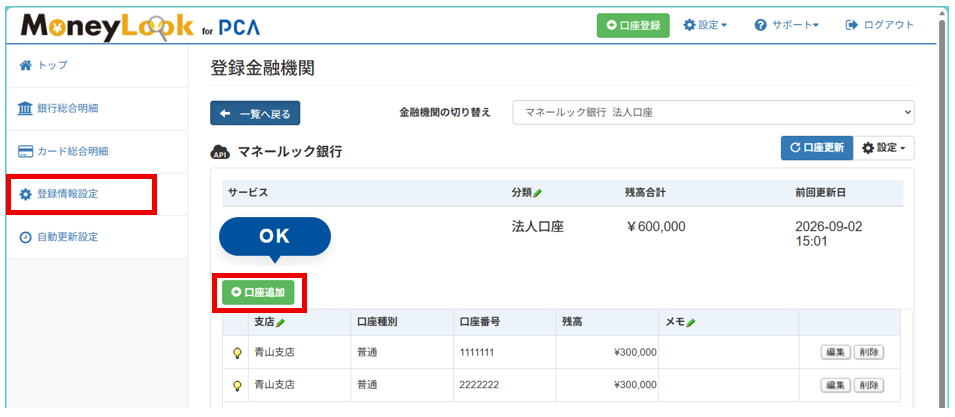The image size is (955, 417).
Task: Open the 設定 dropdown in top header
Action: (x=705, y=25)
